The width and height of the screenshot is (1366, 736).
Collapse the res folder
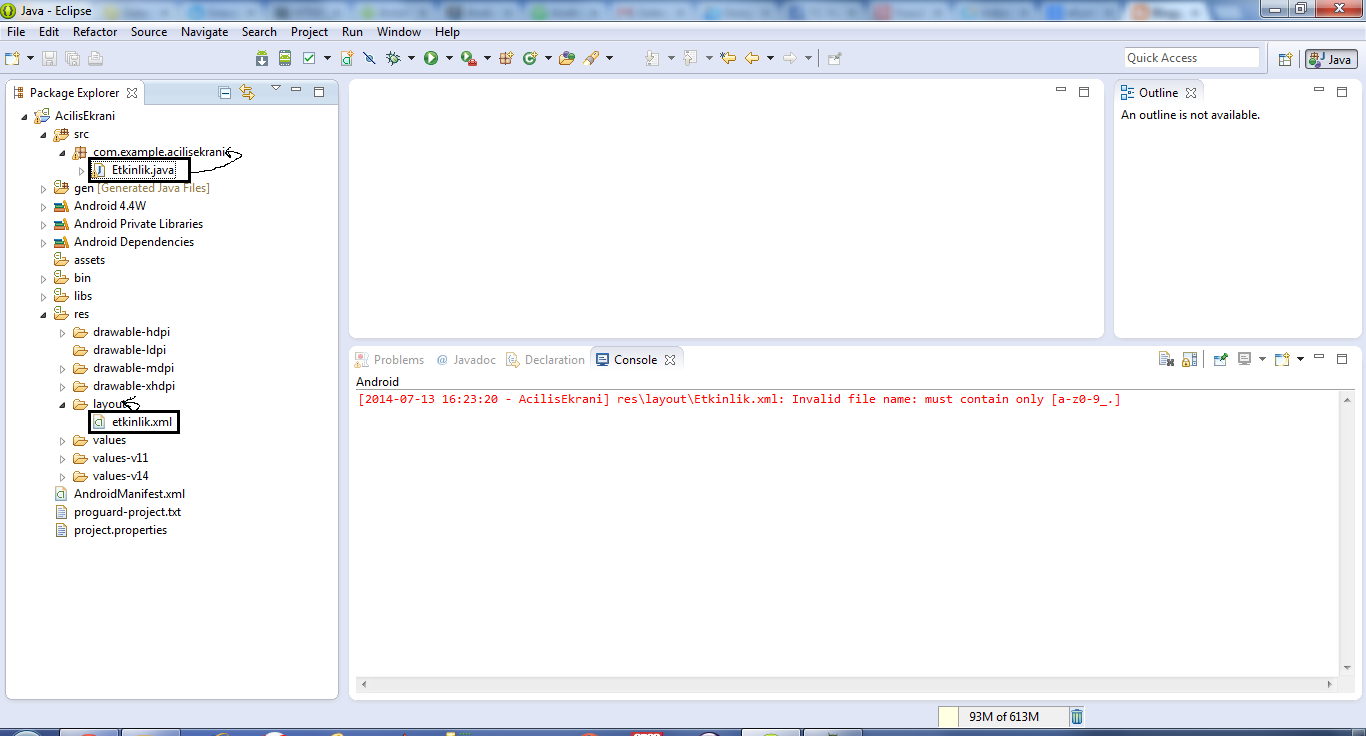(43, 314)
